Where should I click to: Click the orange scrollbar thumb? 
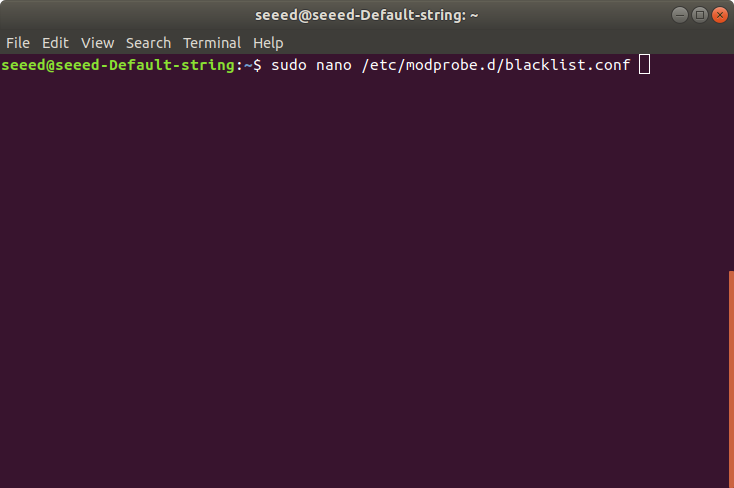[x=731, y=379]
